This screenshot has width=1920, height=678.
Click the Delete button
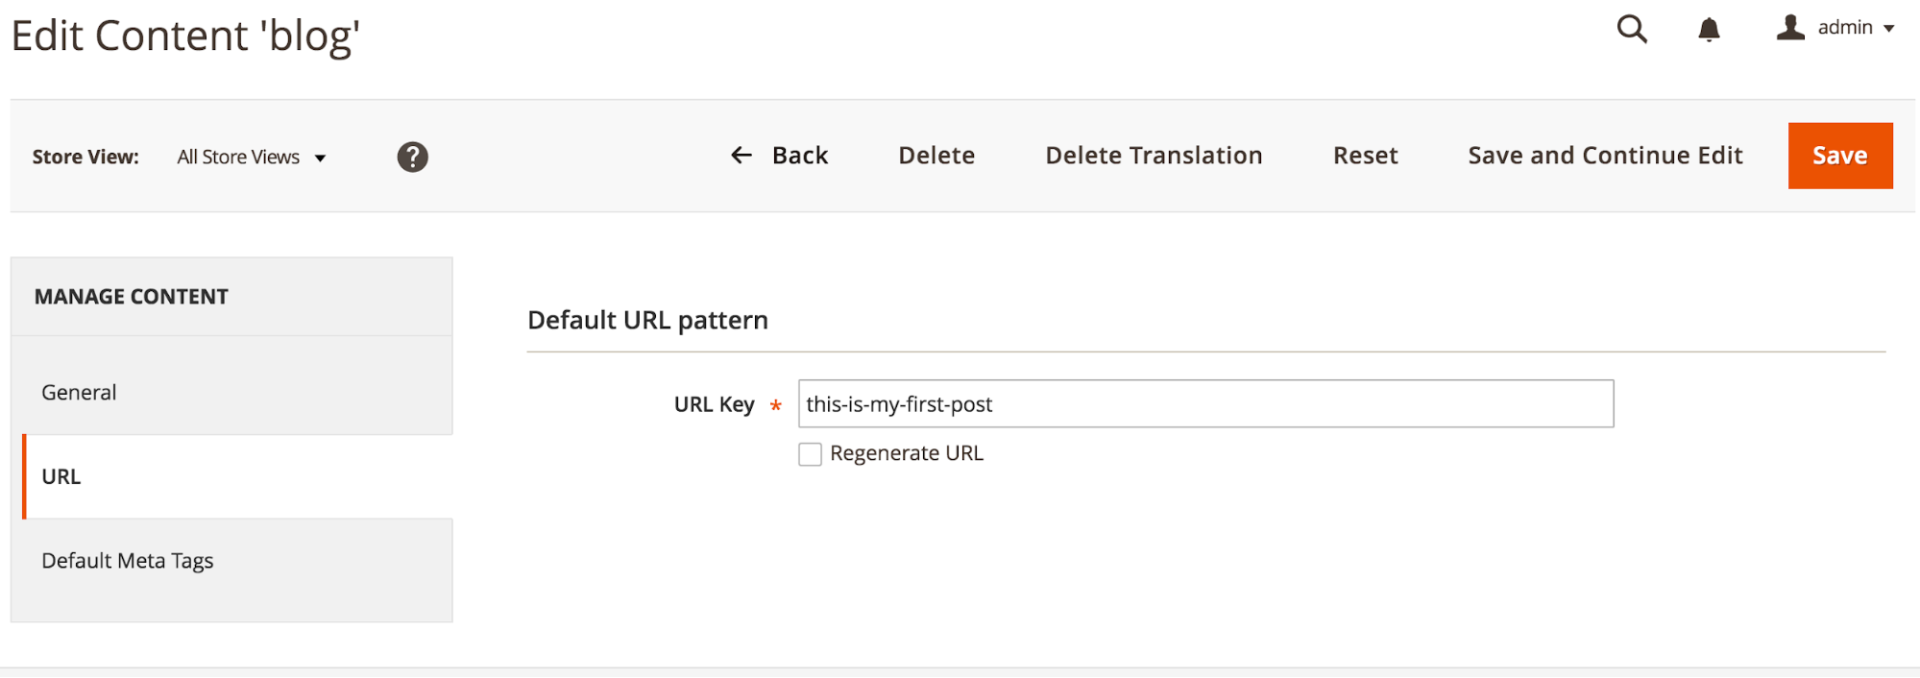pos(936,155)
